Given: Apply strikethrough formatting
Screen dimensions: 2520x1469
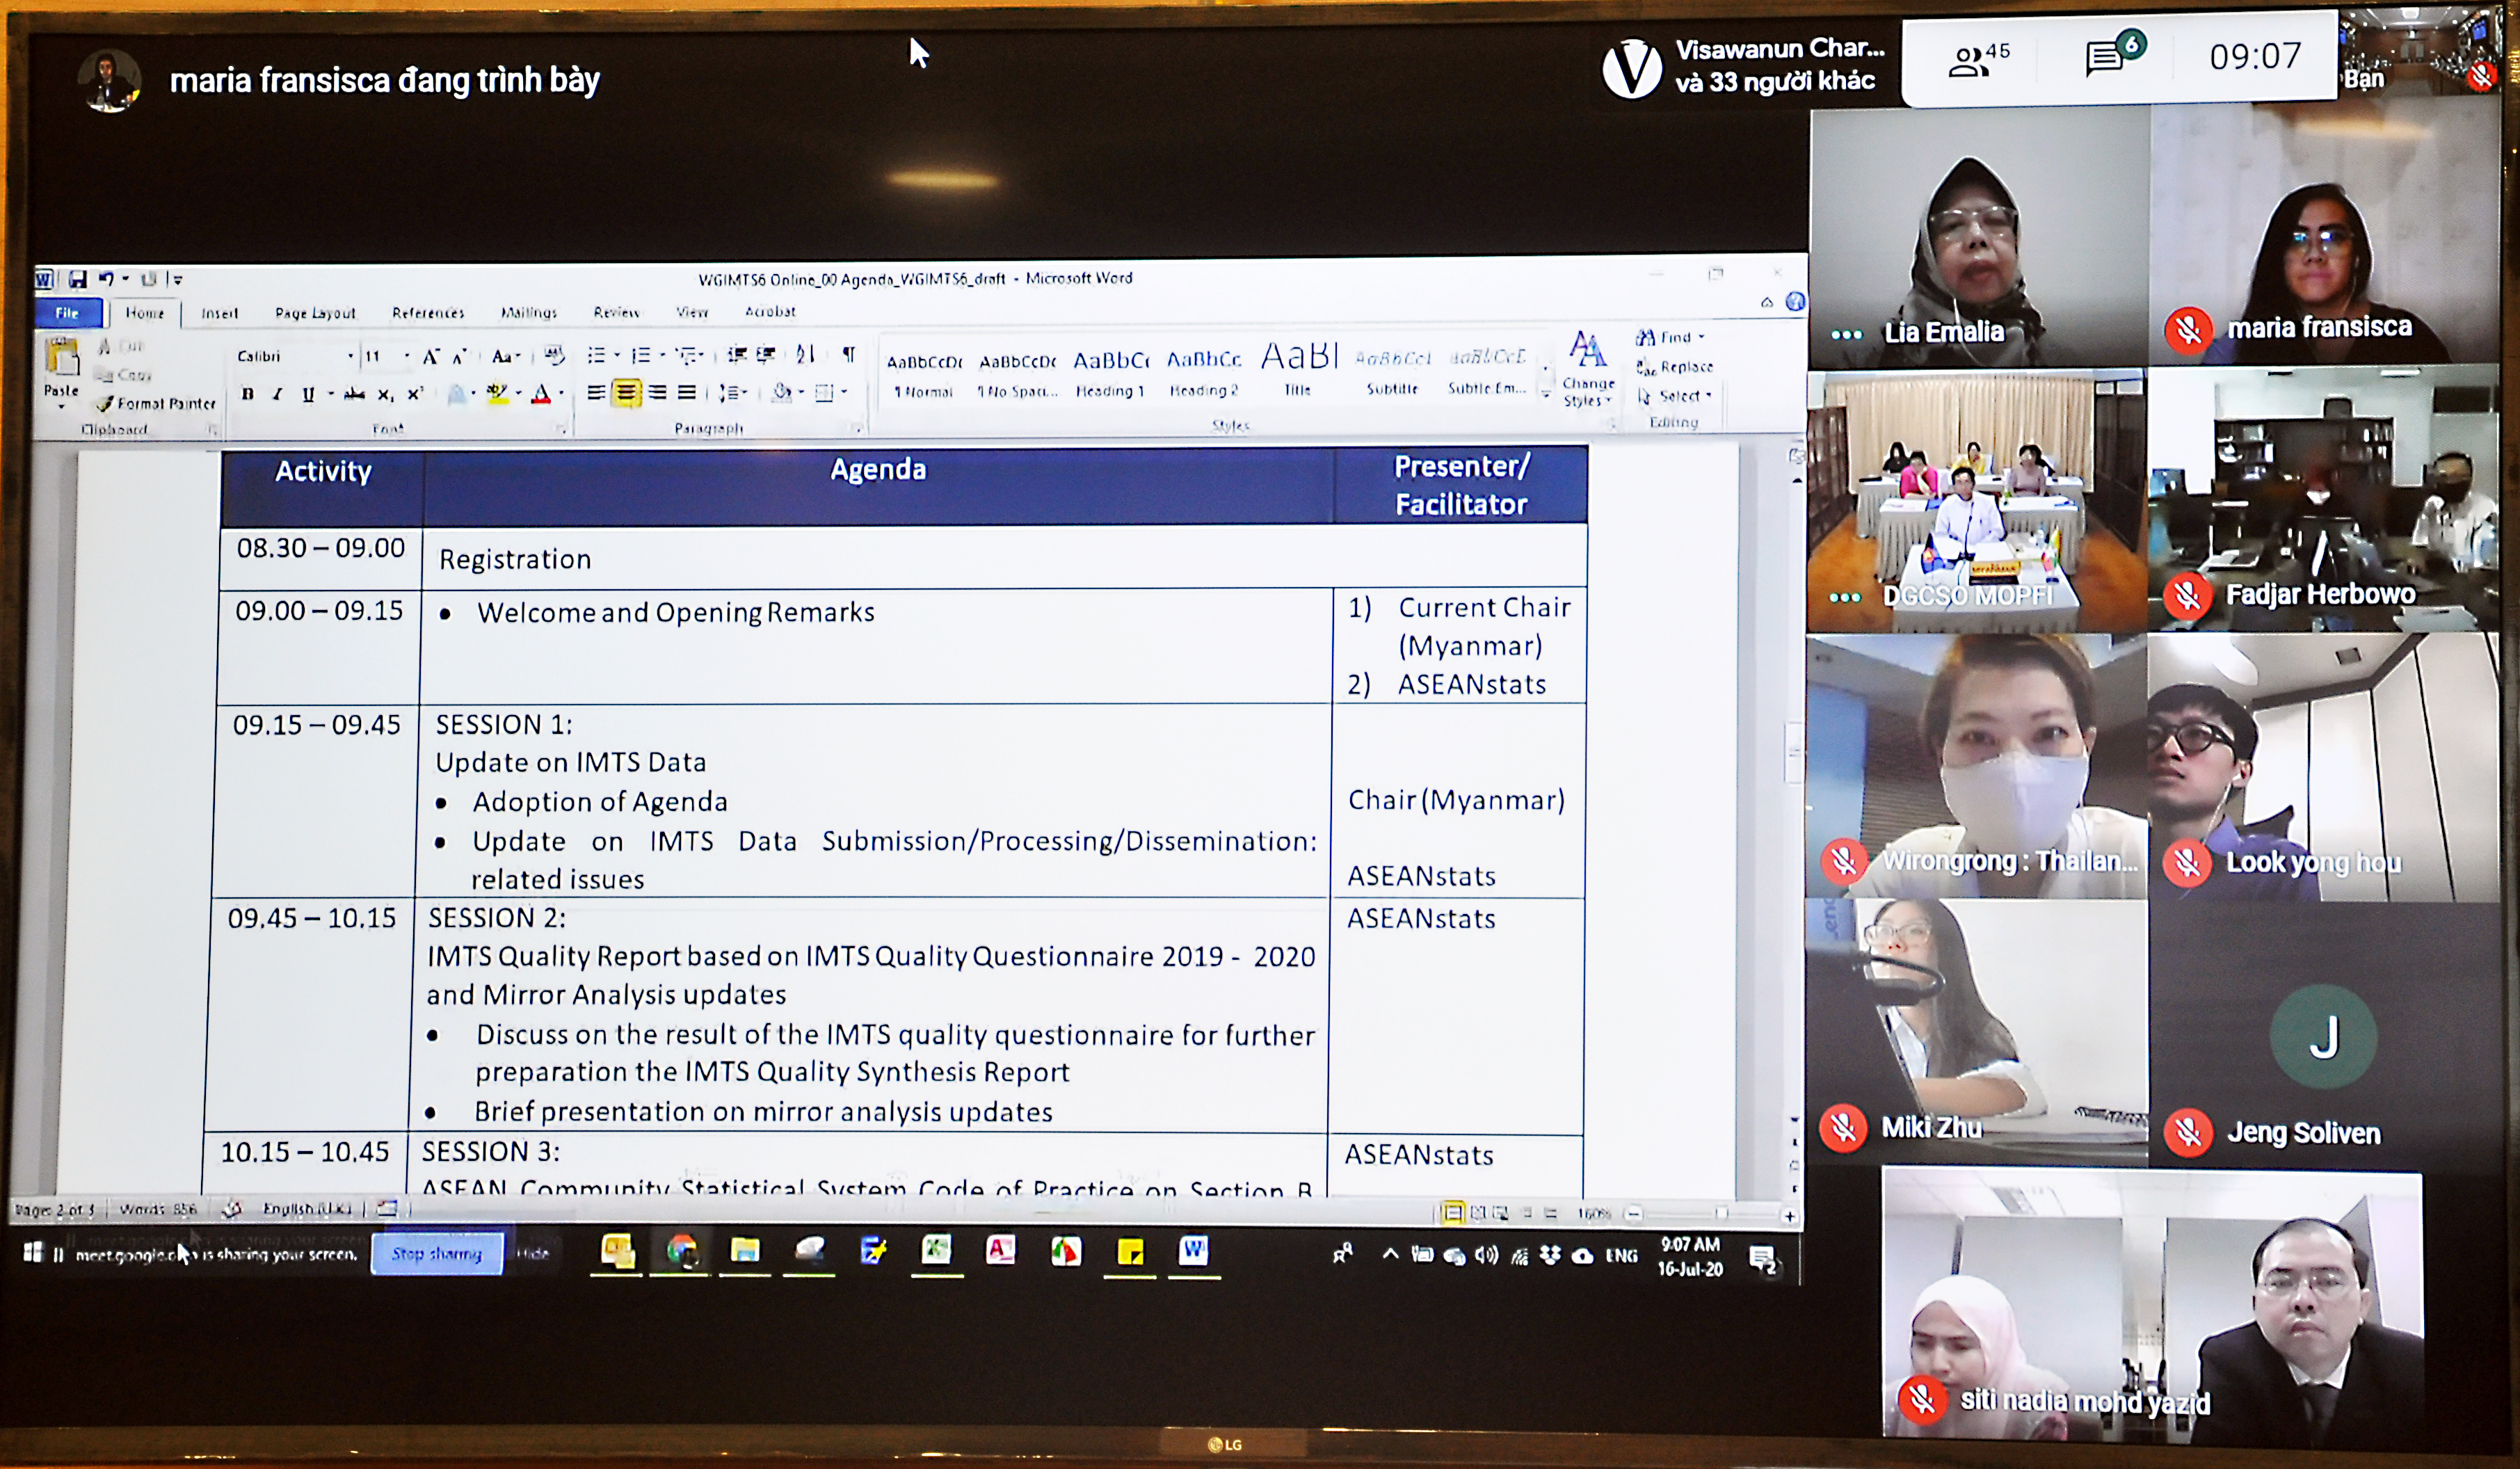Looking at the screenshot, I should [x=353, y=394].
